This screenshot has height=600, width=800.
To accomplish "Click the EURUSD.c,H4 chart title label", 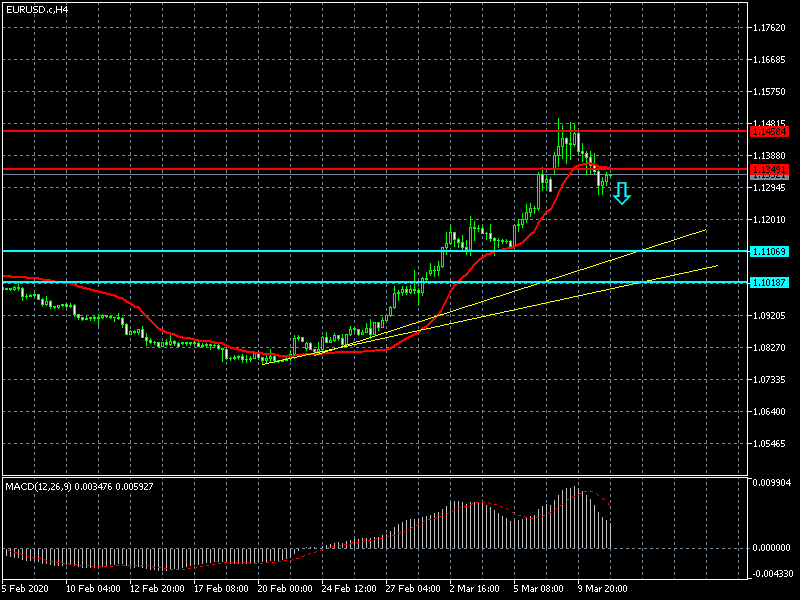I will point(37,10).
